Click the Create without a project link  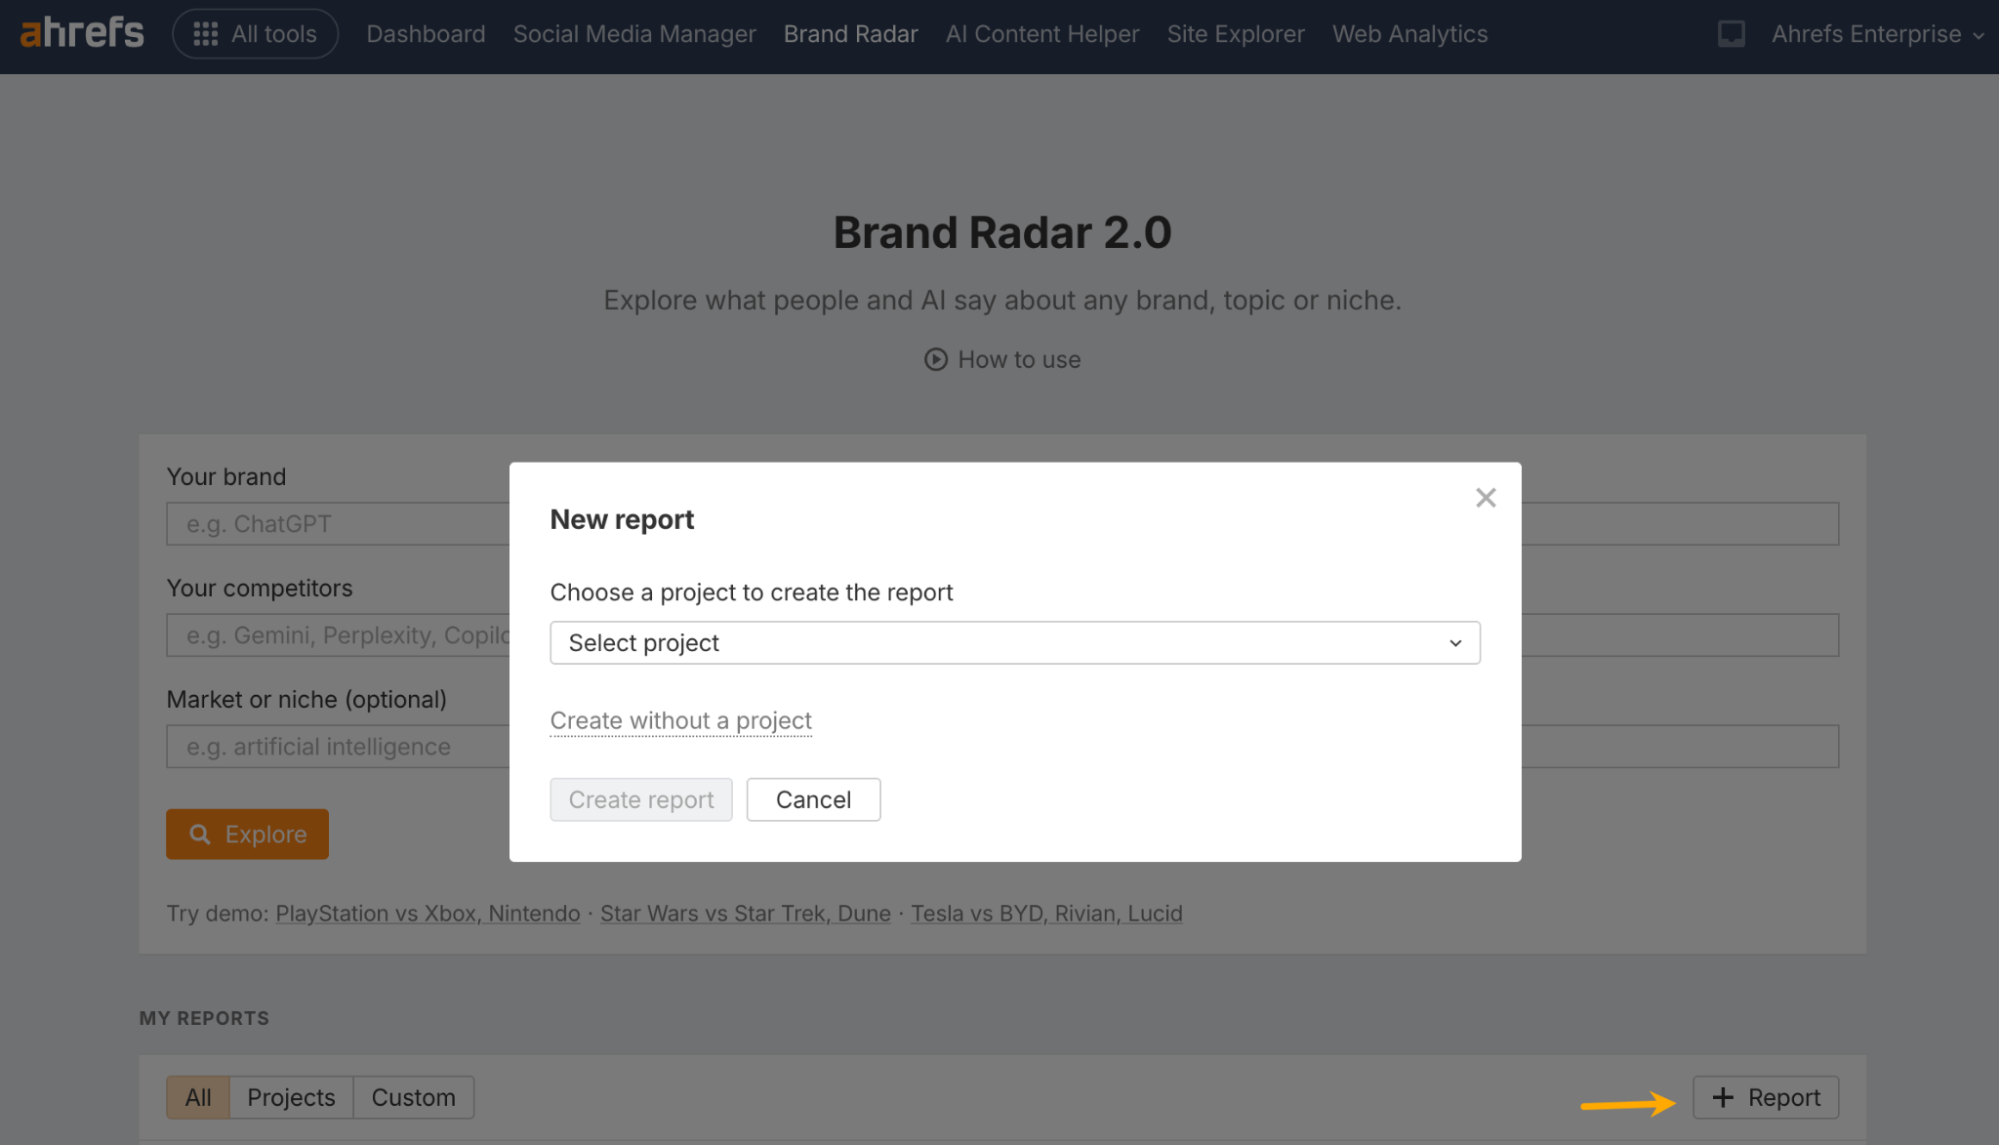pyautogui.click(x=680, y=721)
